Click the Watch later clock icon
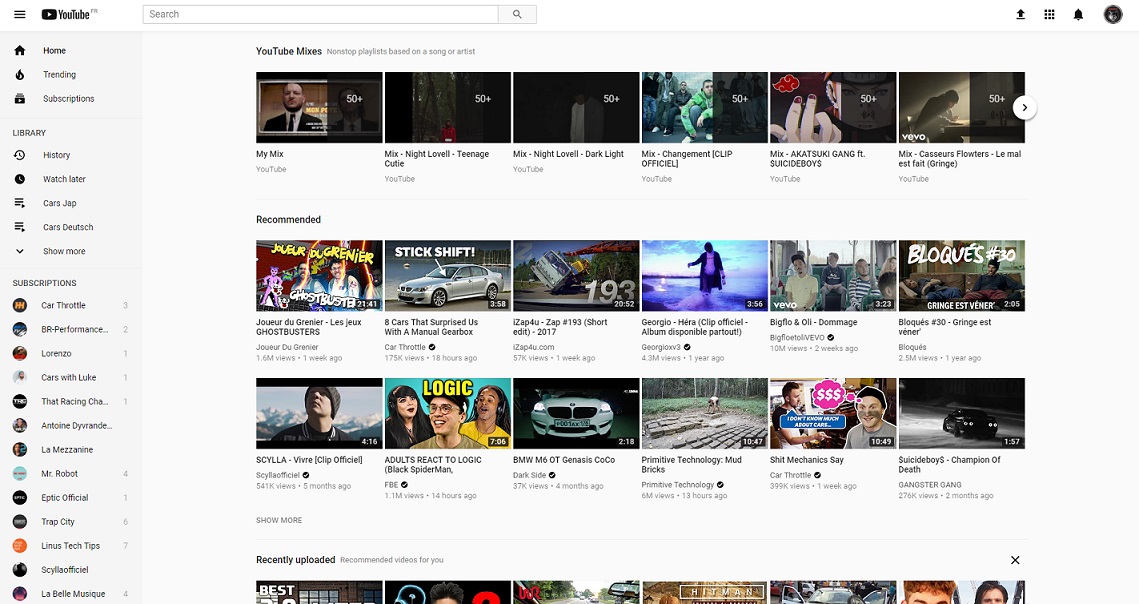Screen dimensions: 1139x604 pos(20,179)
